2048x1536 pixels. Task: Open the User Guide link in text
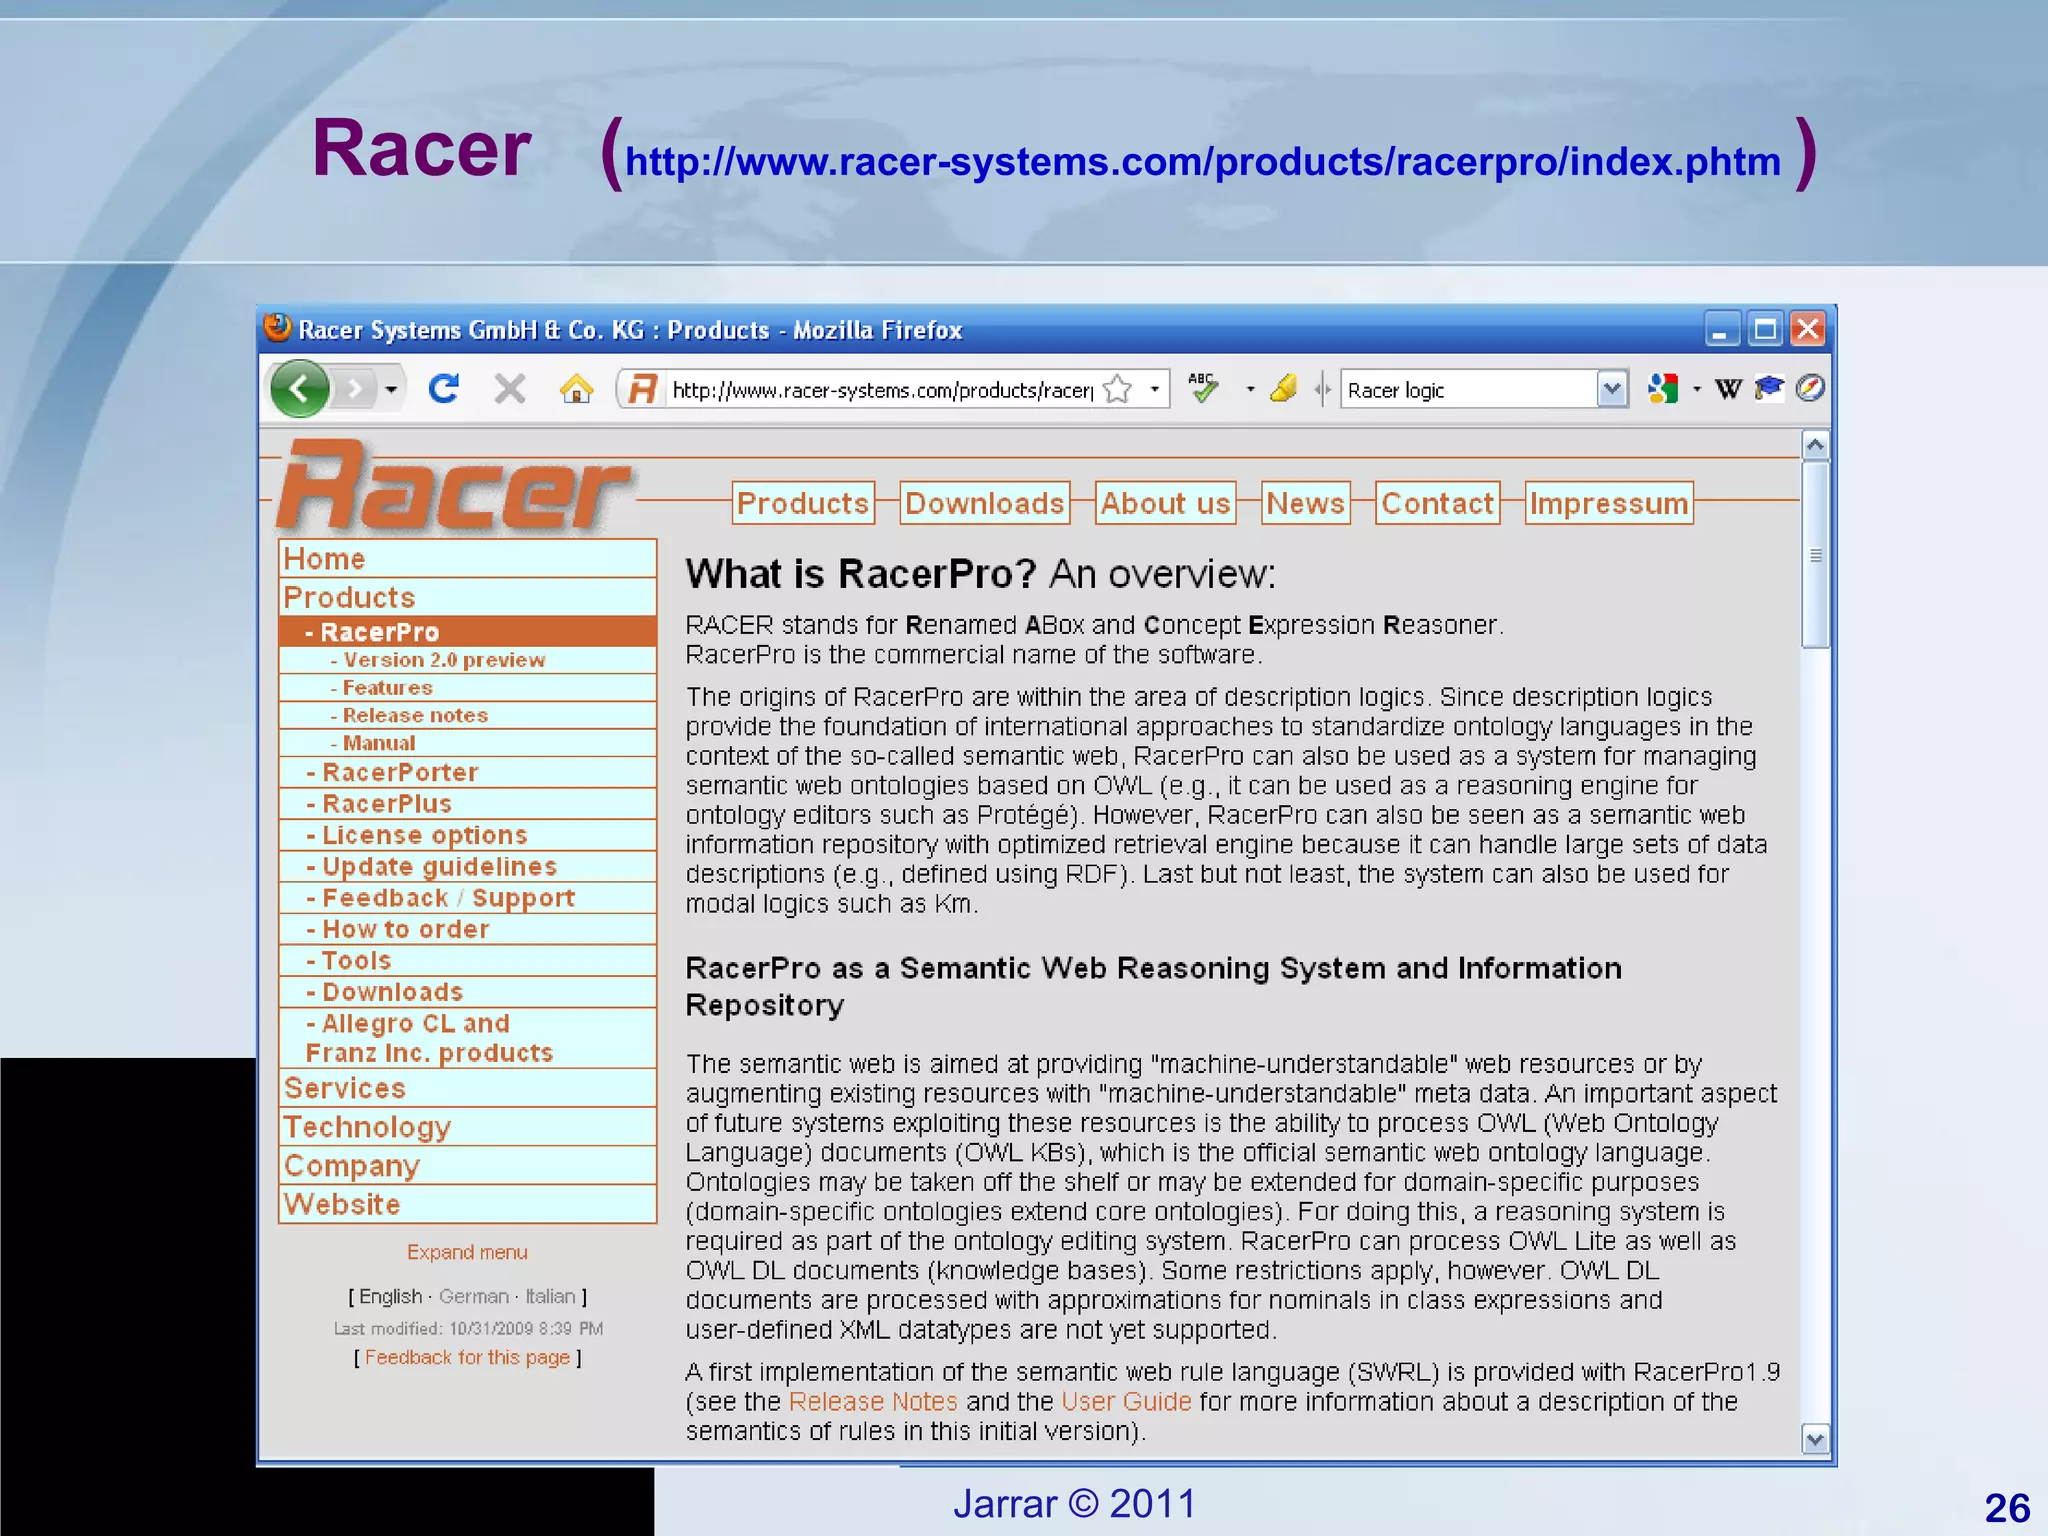point(1126,1402)
